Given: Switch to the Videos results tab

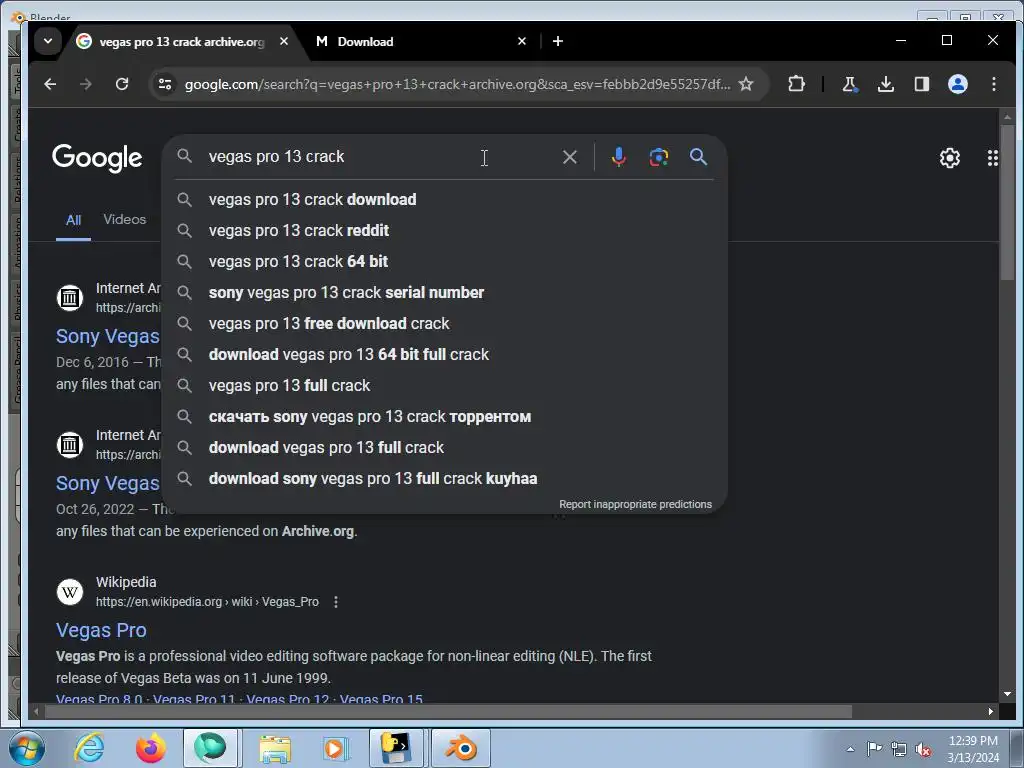Looking at the screenshot, I should coord(125,219).
